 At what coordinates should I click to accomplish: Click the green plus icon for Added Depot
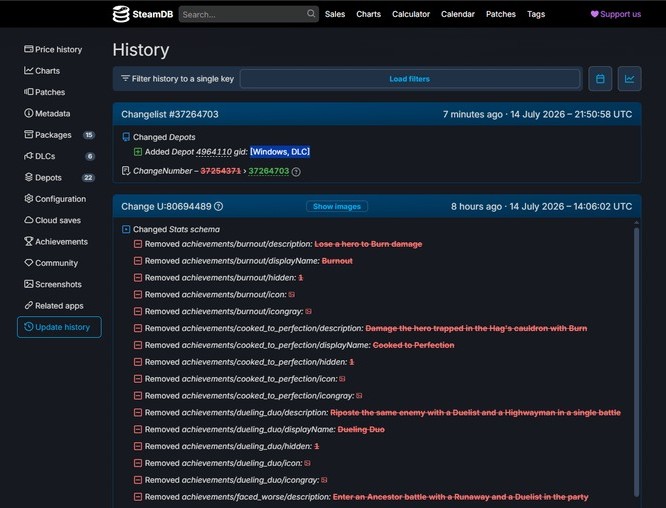click(138, 152)
